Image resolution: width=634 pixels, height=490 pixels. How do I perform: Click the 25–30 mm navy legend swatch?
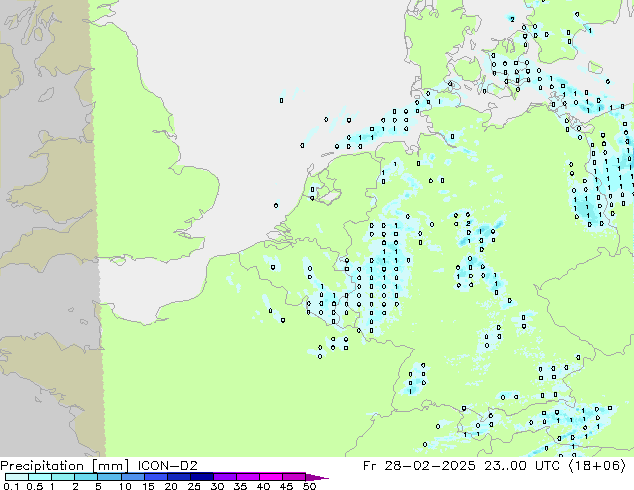click(201, 477)
